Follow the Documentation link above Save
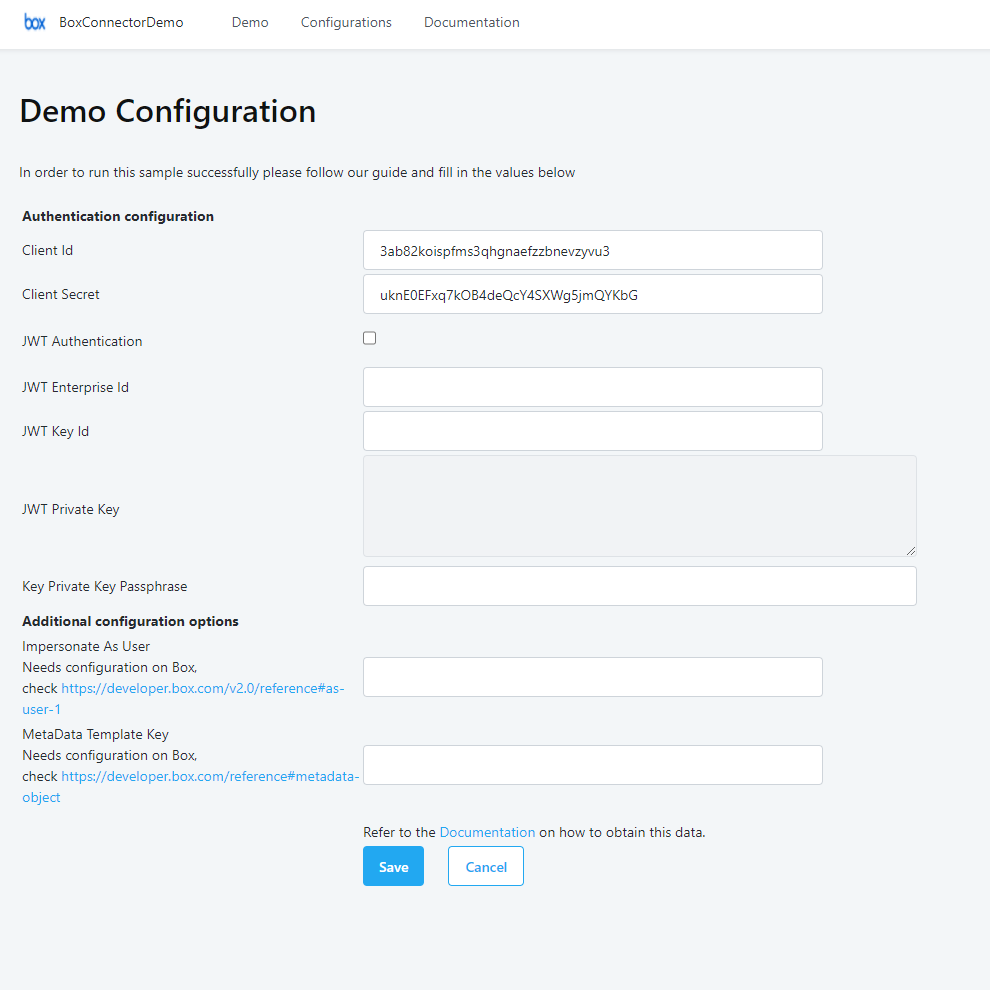The image size is (990, 990). (x=487, y=832)
